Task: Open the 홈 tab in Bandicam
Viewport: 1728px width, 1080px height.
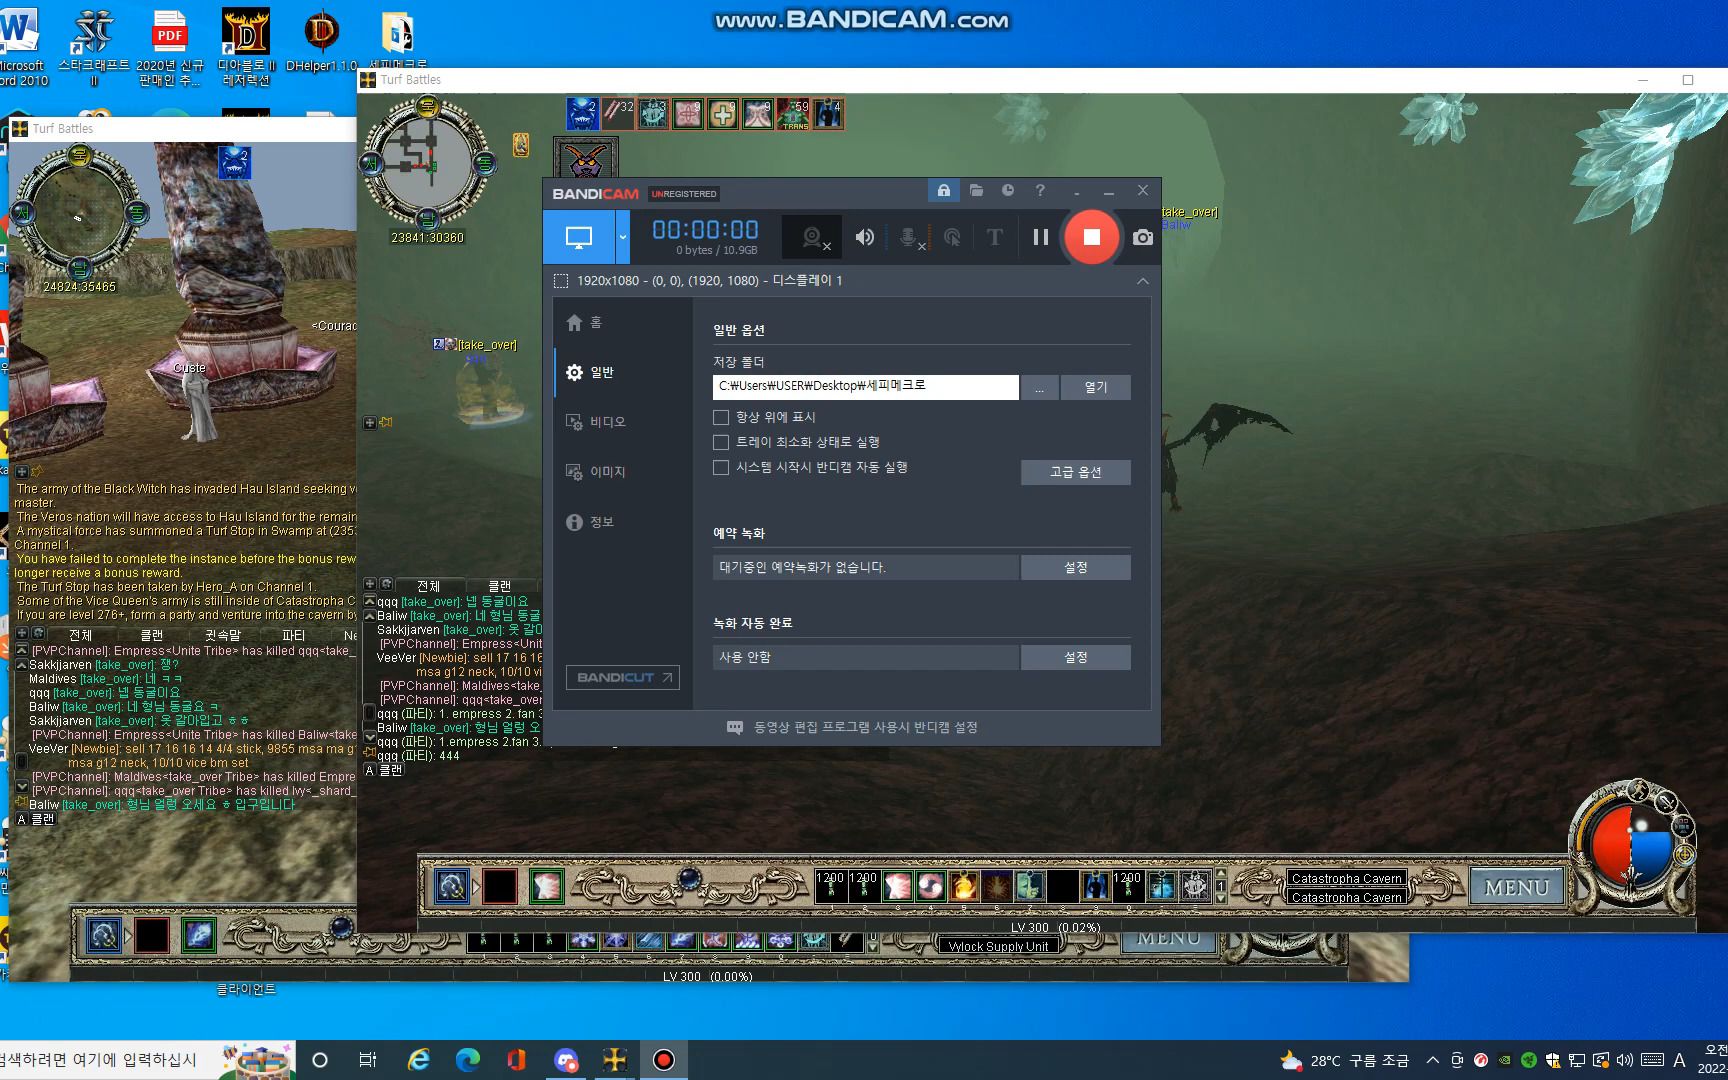Action: point(623,322)
